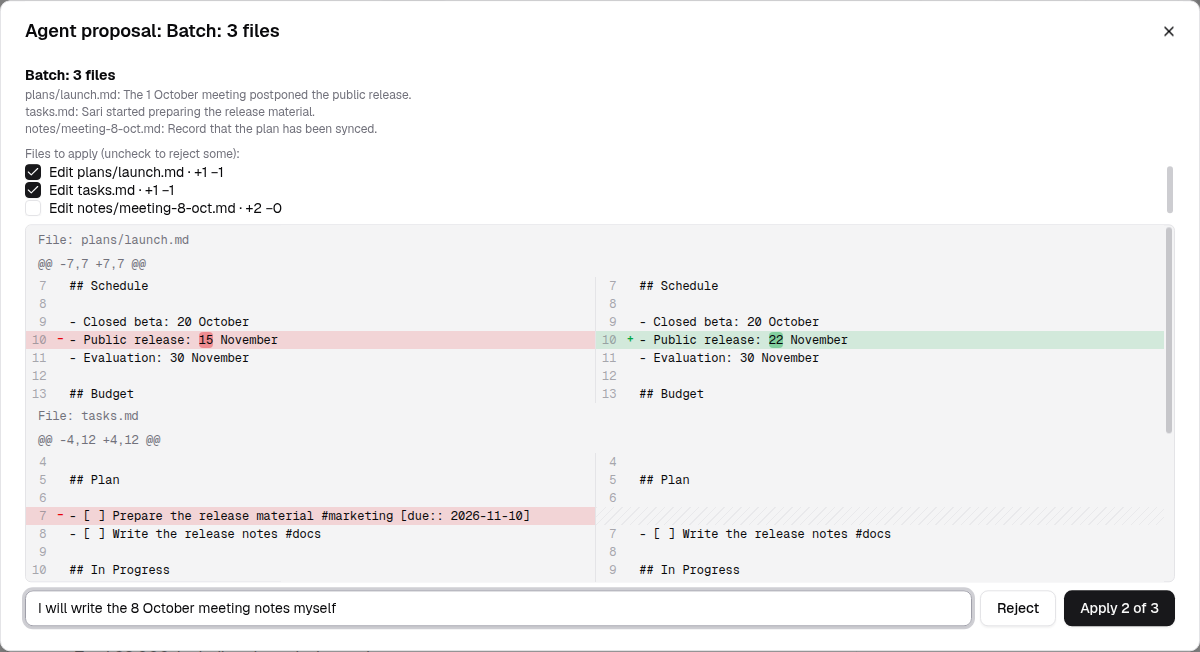This screenshot has width=1200, height=652.
Task: Check Edit notes/meeting-8-oct.md checkbox
Action: [33, 208]
